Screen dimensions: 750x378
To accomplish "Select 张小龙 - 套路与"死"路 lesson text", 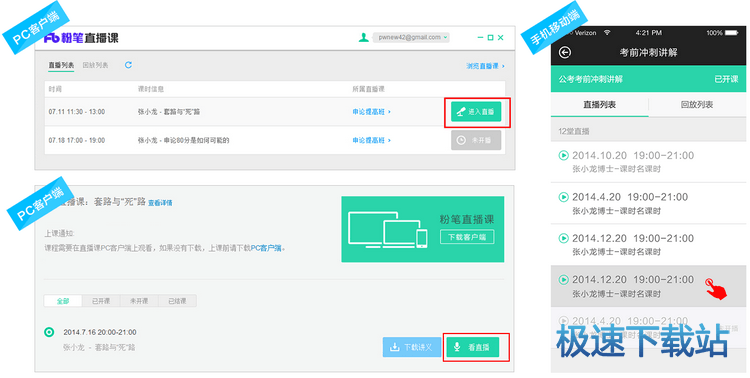I will [169, 112].
